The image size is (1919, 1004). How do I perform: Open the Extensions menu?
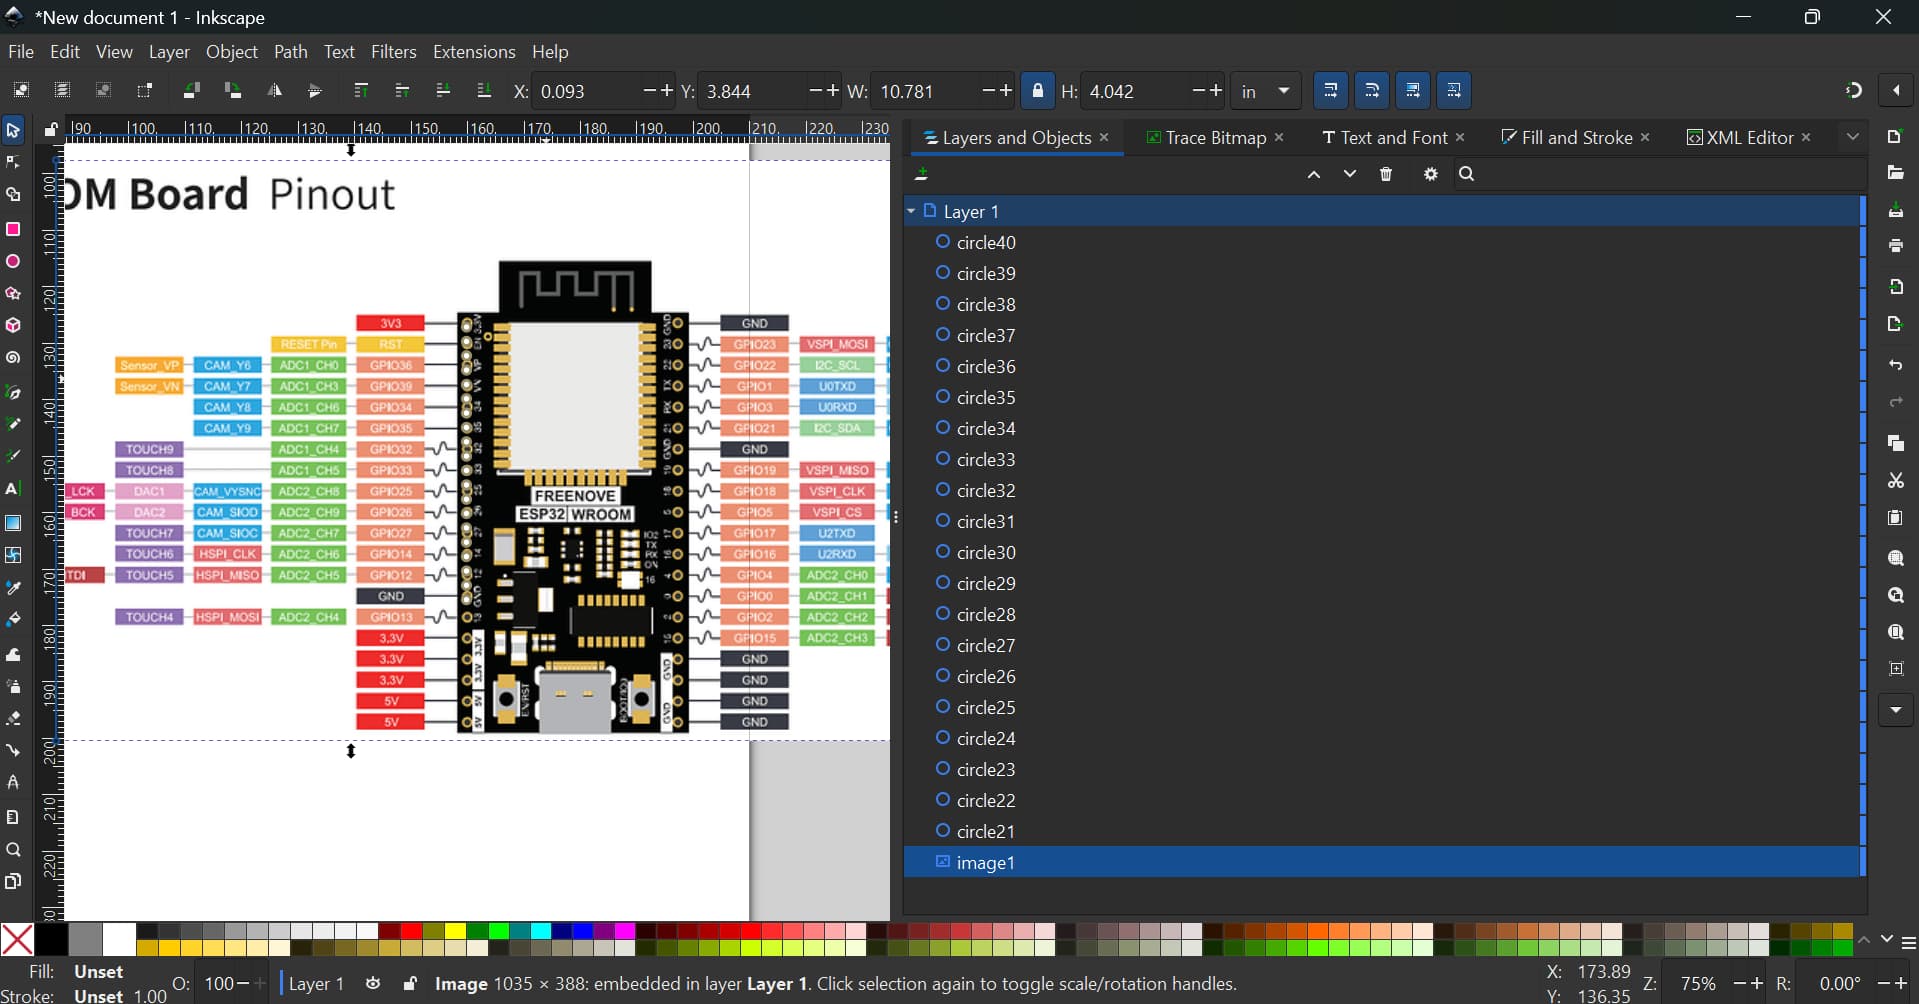pos(474,52)
